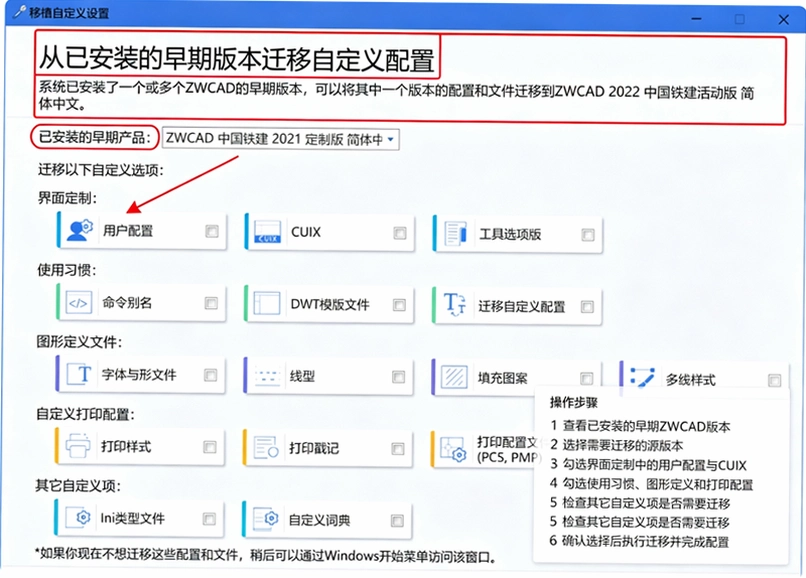The image size is (806, 578).
Task: Click the 打印配置文件 PCS PMP icon
Action: (454, 449)
